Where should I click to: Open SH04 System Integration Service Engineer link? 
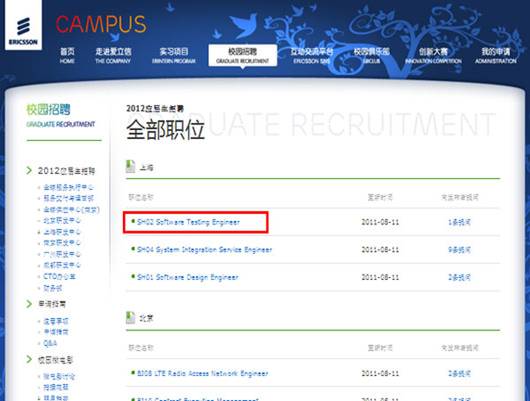(x=204, y=250)
